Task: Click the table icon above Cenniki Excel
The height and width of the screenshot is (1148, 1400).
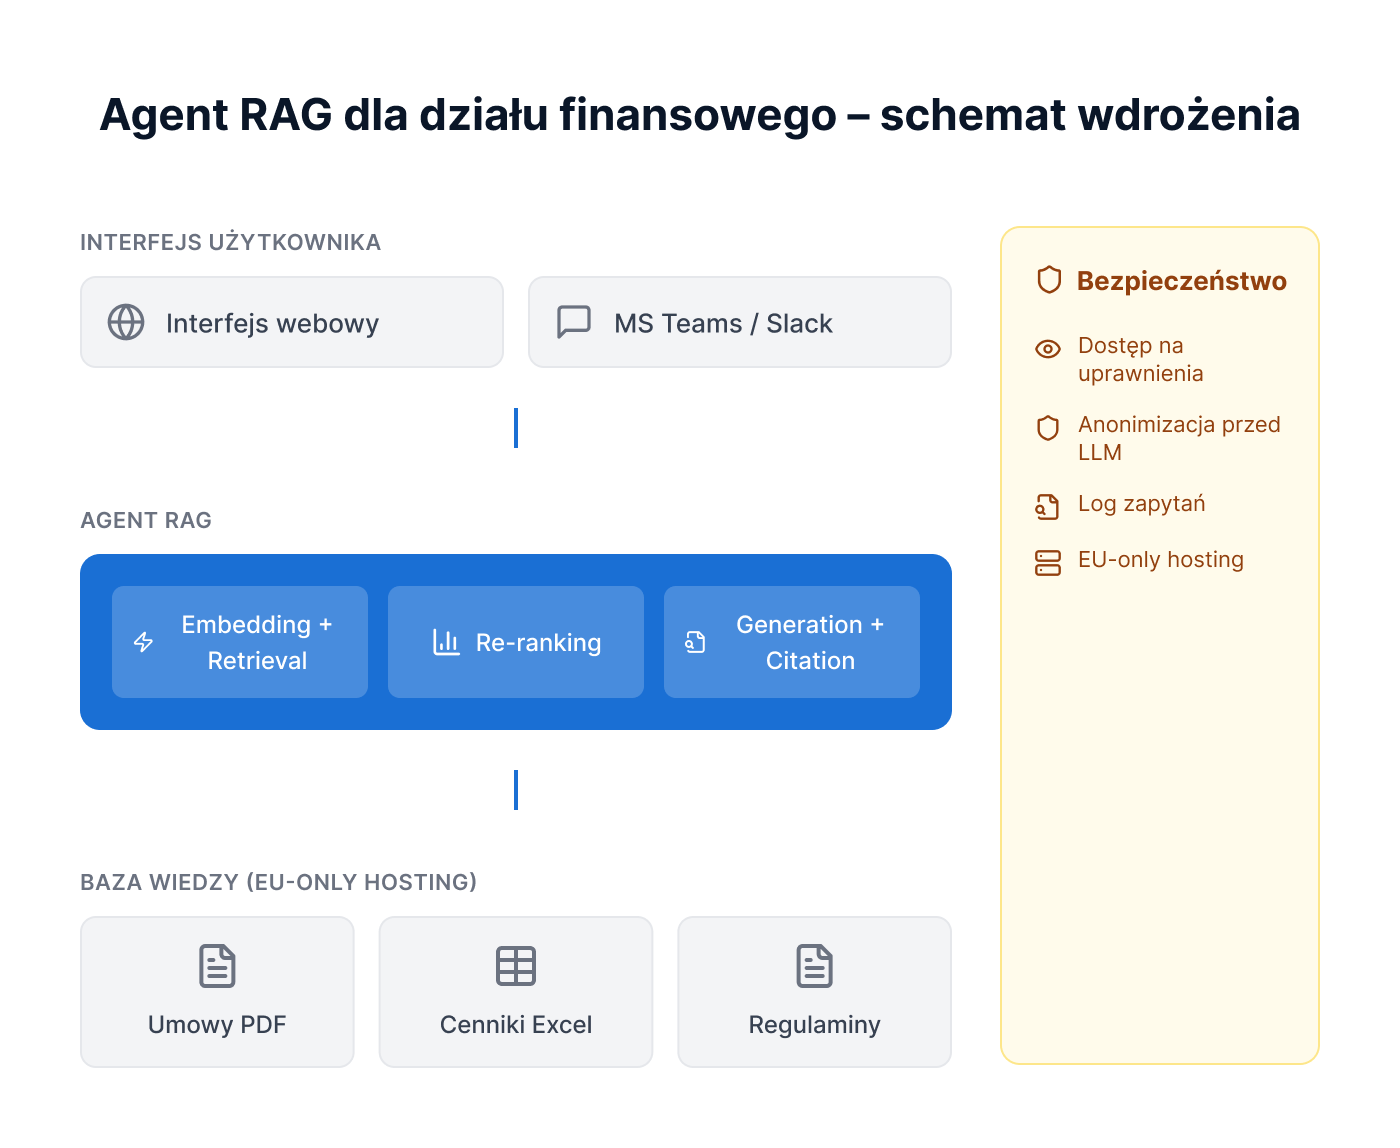Action: [516, 966]
